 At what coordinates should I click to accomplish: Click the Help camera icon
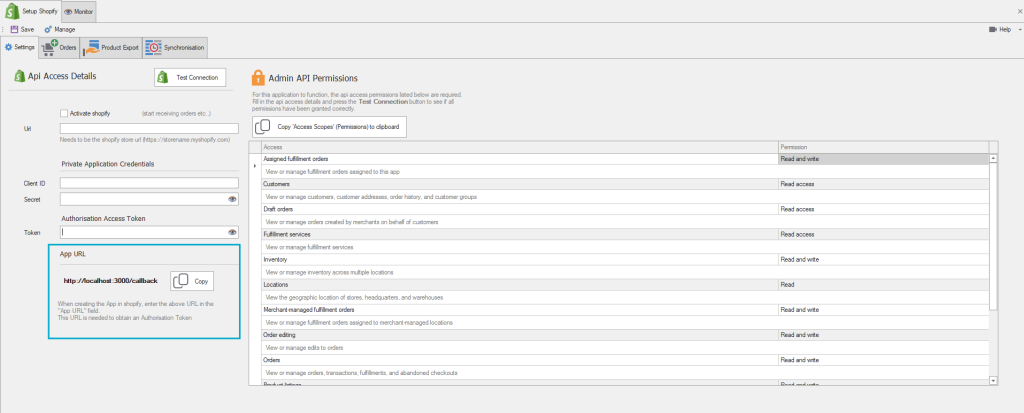pyautogui.click(x=993, y=29)
